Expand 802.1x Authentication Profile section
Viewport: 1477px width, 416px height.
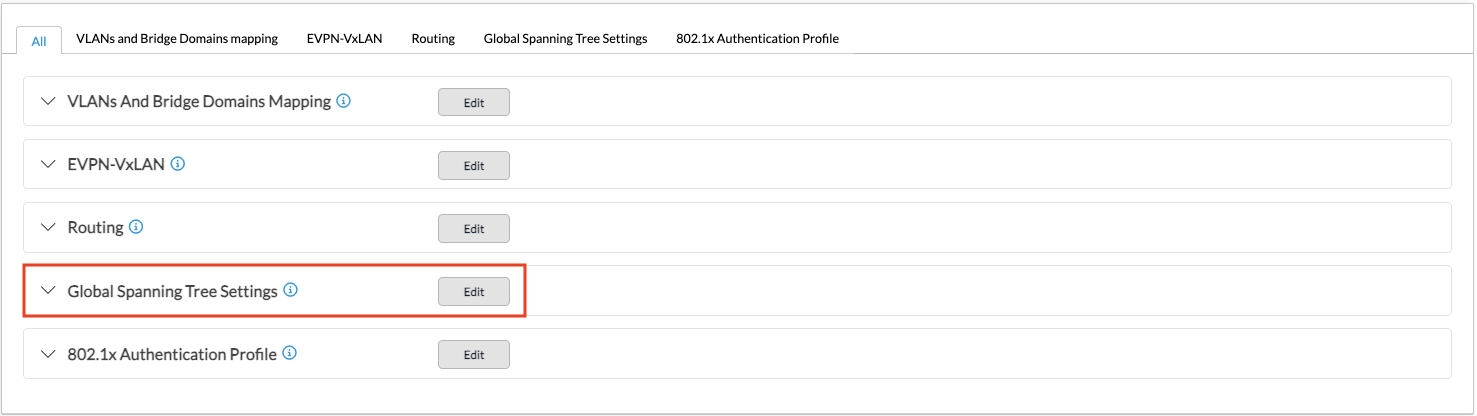48,354
